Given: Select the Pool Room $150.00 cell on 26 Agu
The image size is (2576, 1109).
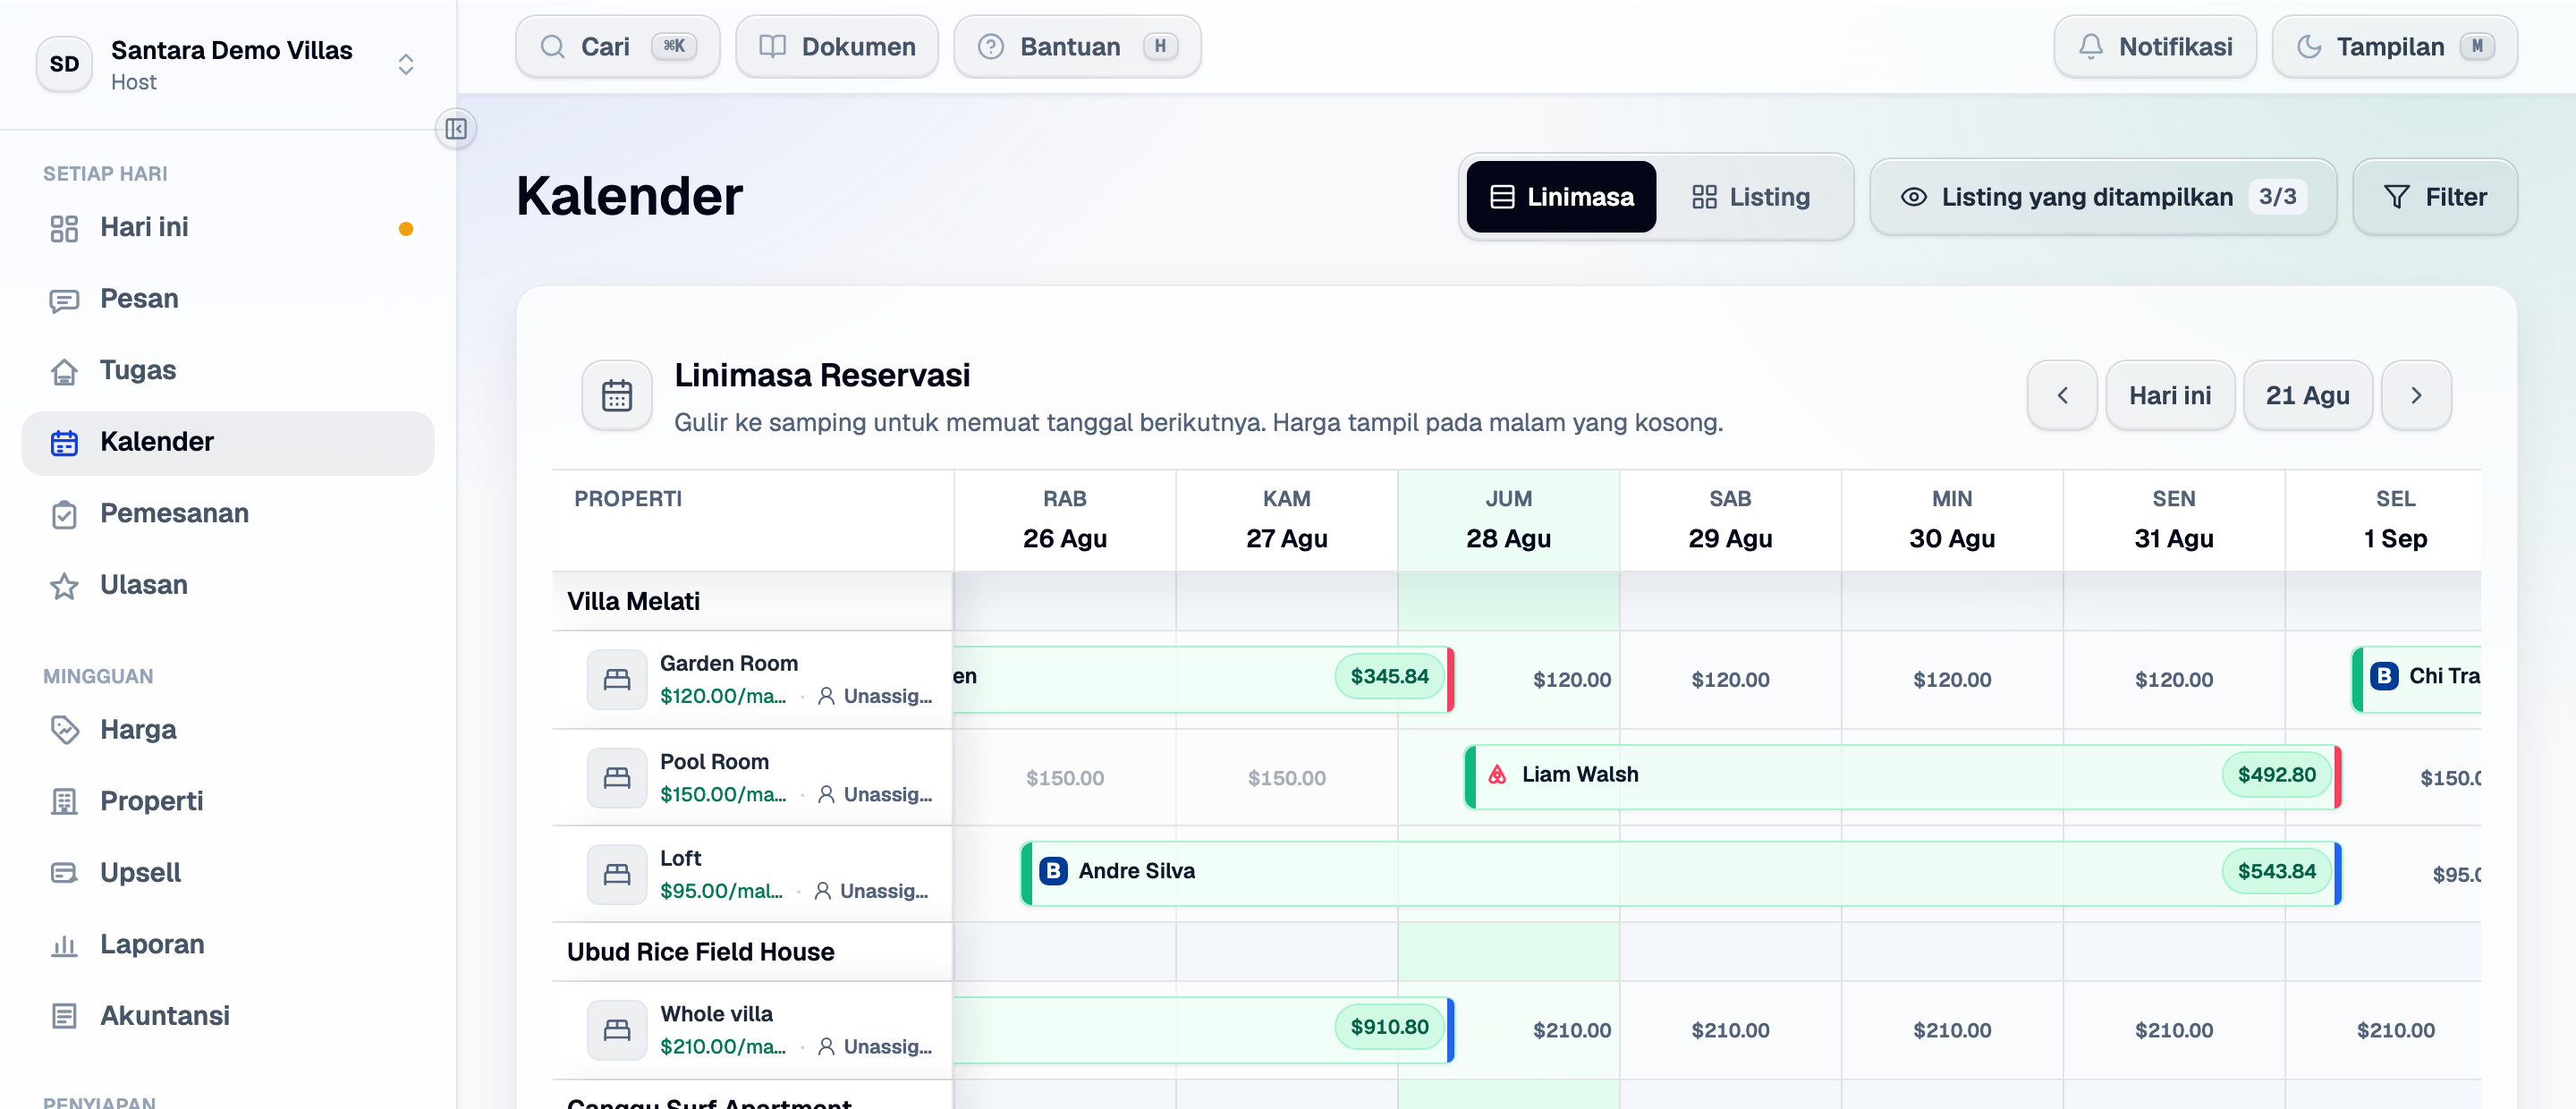Looking at the screenshot, I should pos(1065,778).
